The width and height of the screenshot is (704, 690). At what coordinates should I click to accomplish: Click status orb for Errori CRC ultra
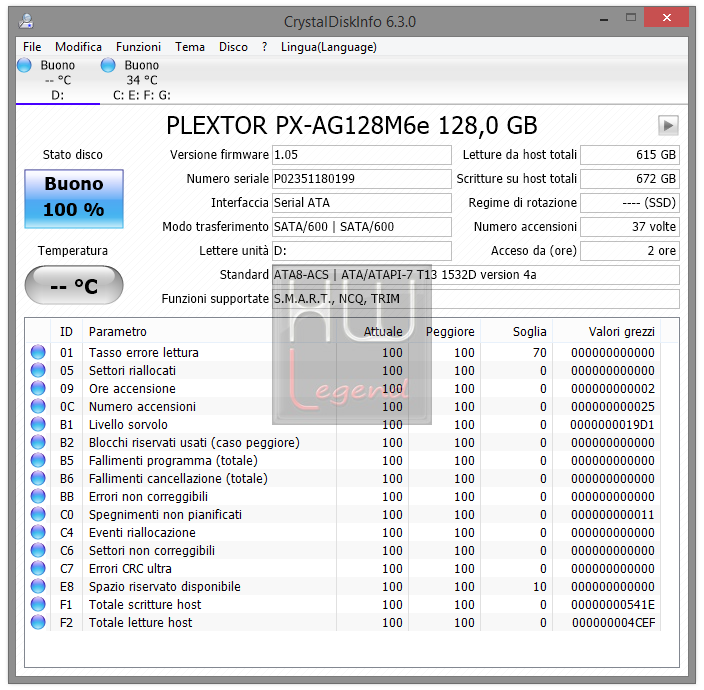click(38, 568)
